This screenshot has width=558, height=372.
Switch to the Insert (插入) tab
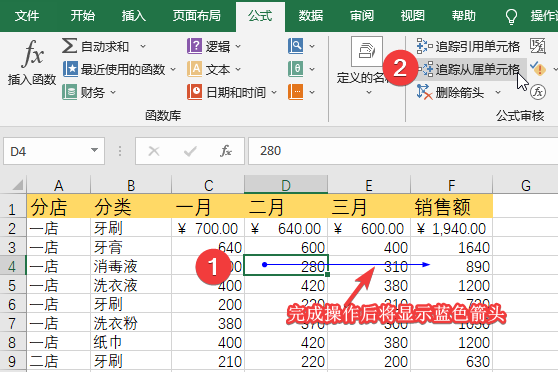click(133, 16)
